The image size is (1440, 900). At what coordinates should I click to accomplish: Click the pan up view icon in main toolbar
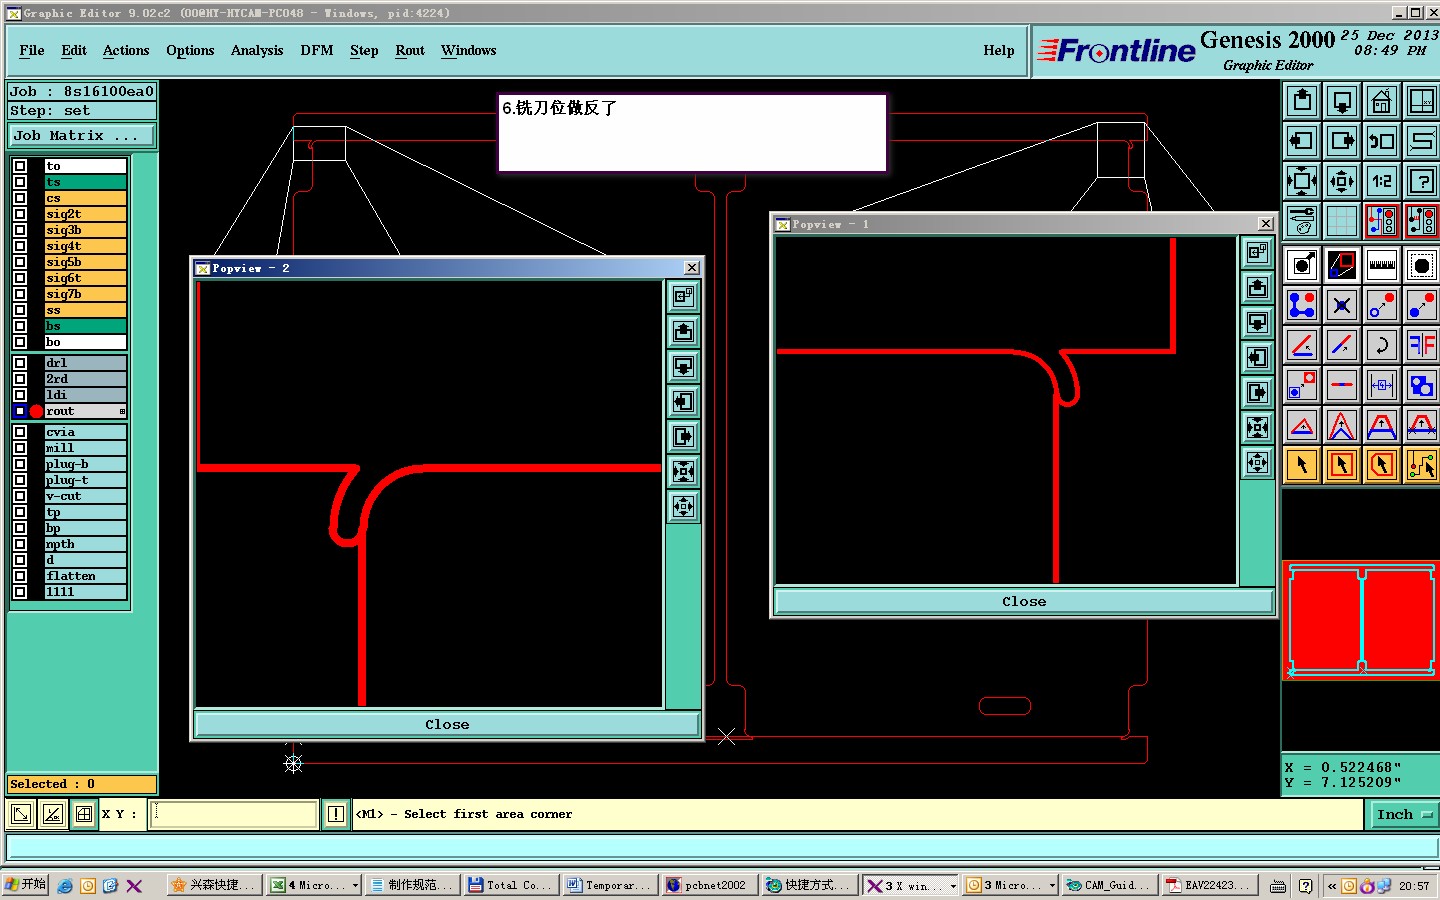(1302, 101)
